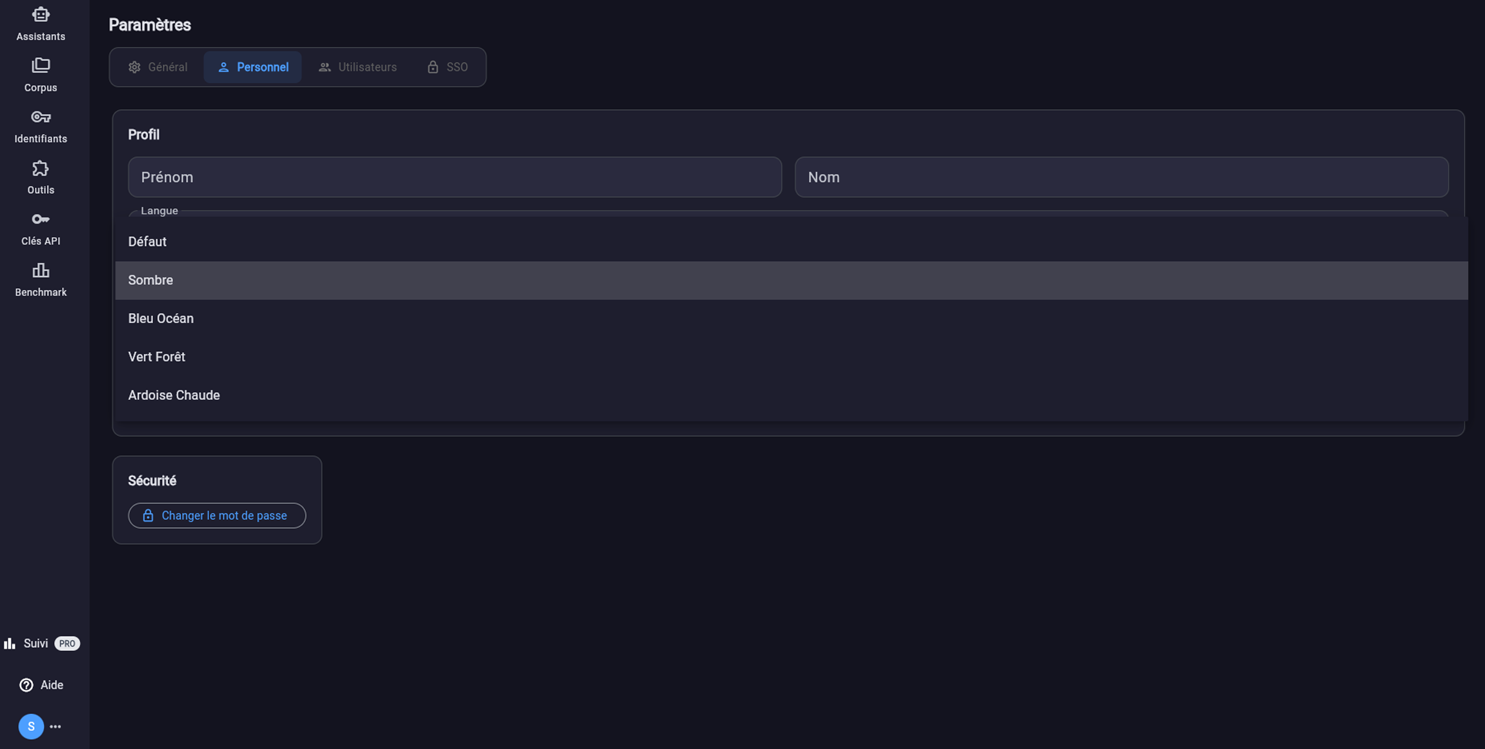
Task: Click the Profil section heading
Action: 144,134
